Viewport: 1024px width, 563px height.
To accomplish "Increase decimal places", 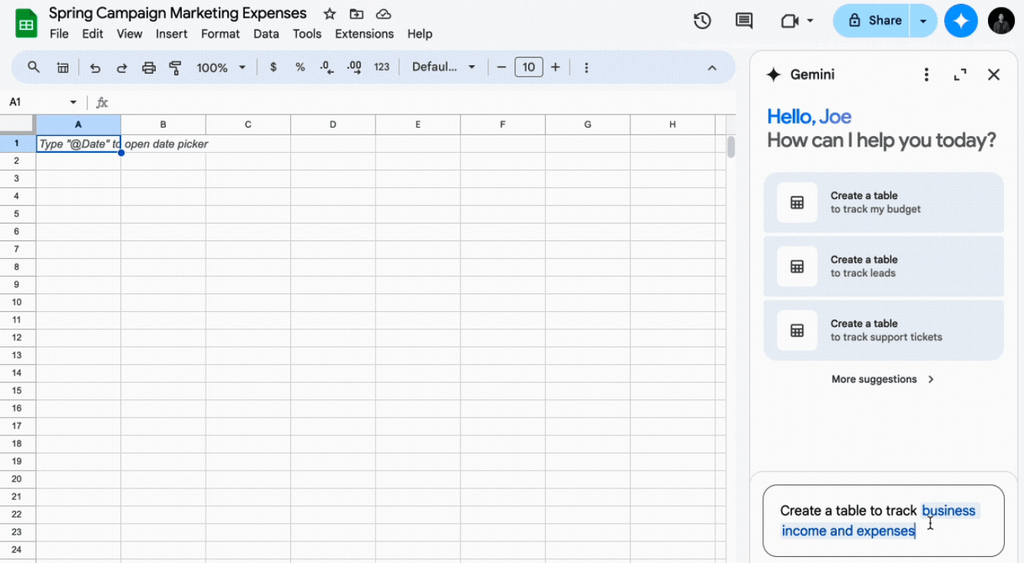I will coord(354,67).
